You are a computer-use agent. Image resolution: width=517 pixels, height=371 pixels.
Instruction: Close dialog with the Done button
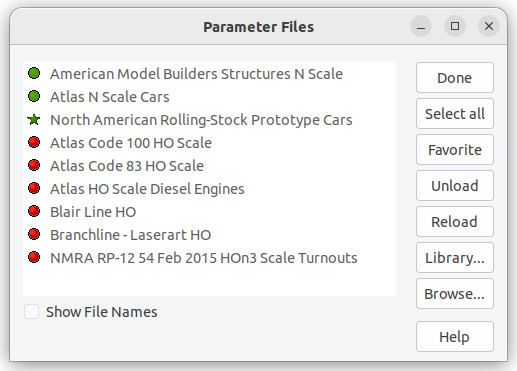point(455,78)
